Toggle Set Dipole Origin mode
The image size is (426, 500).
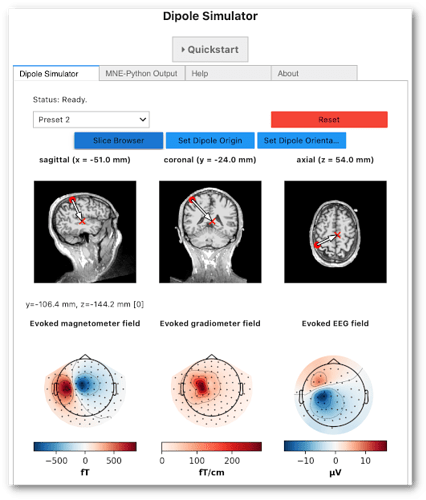tap(210, 140)
